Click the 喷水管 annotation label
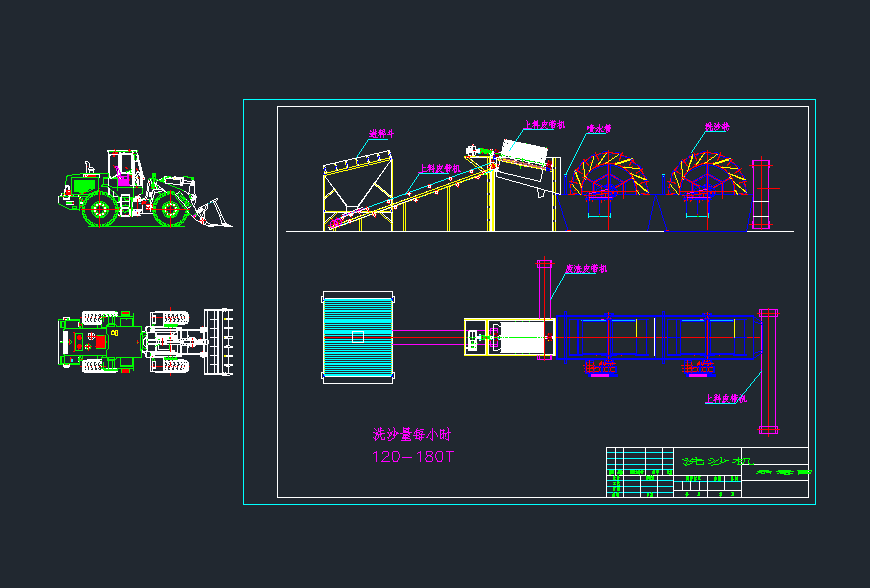The image size is (870, 588). 598,128
